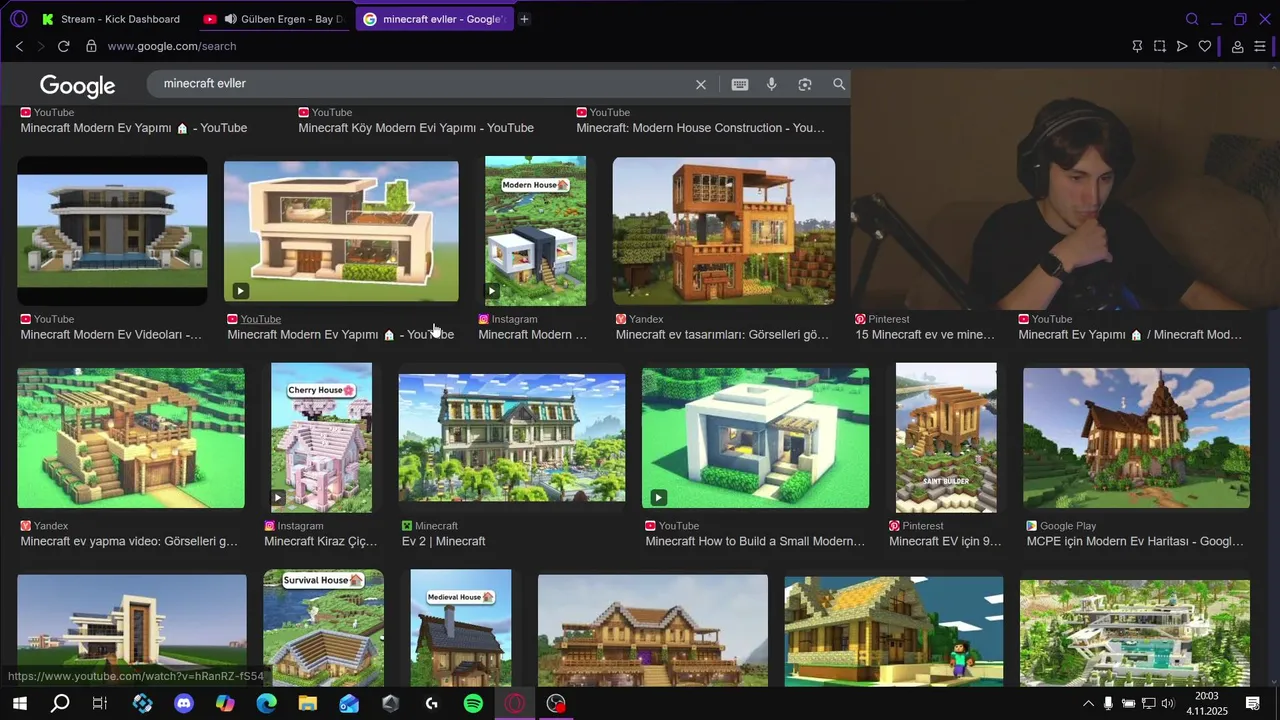Launch Microsoft Edge from taskbar
Screen dimensions: 1280x720
coord(266,704)
